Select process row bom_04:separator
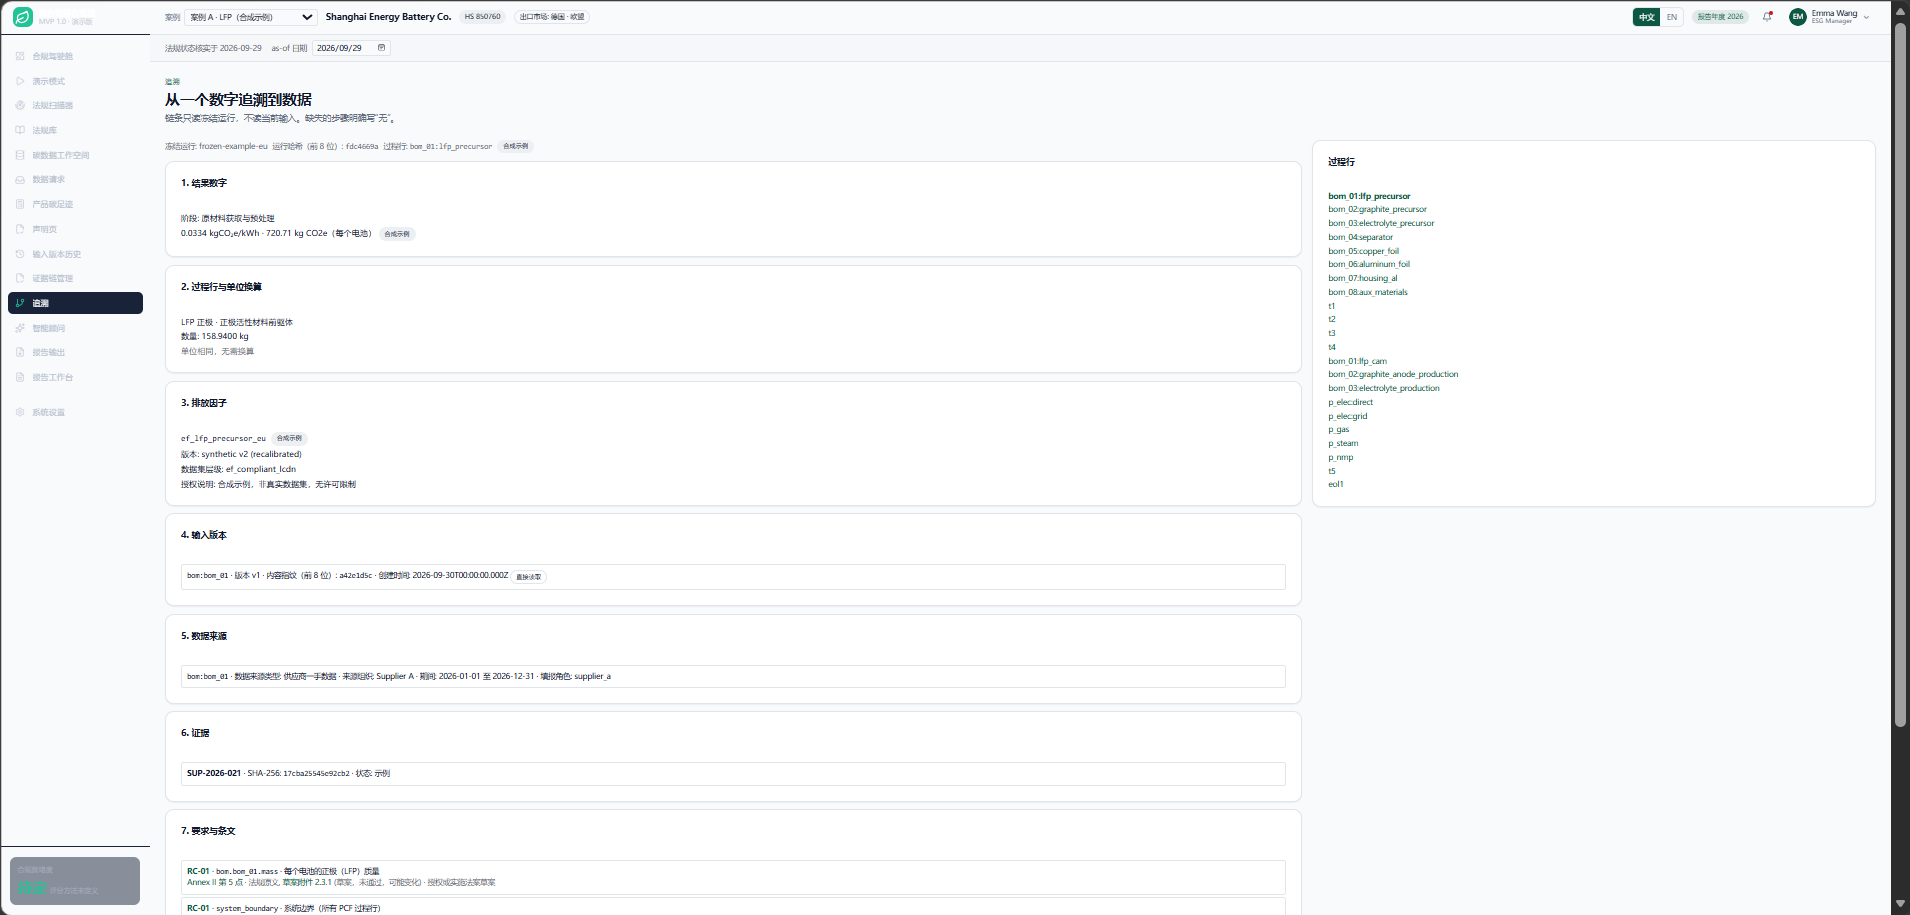The image size is (1910, 915). [x=1360, y=237]
